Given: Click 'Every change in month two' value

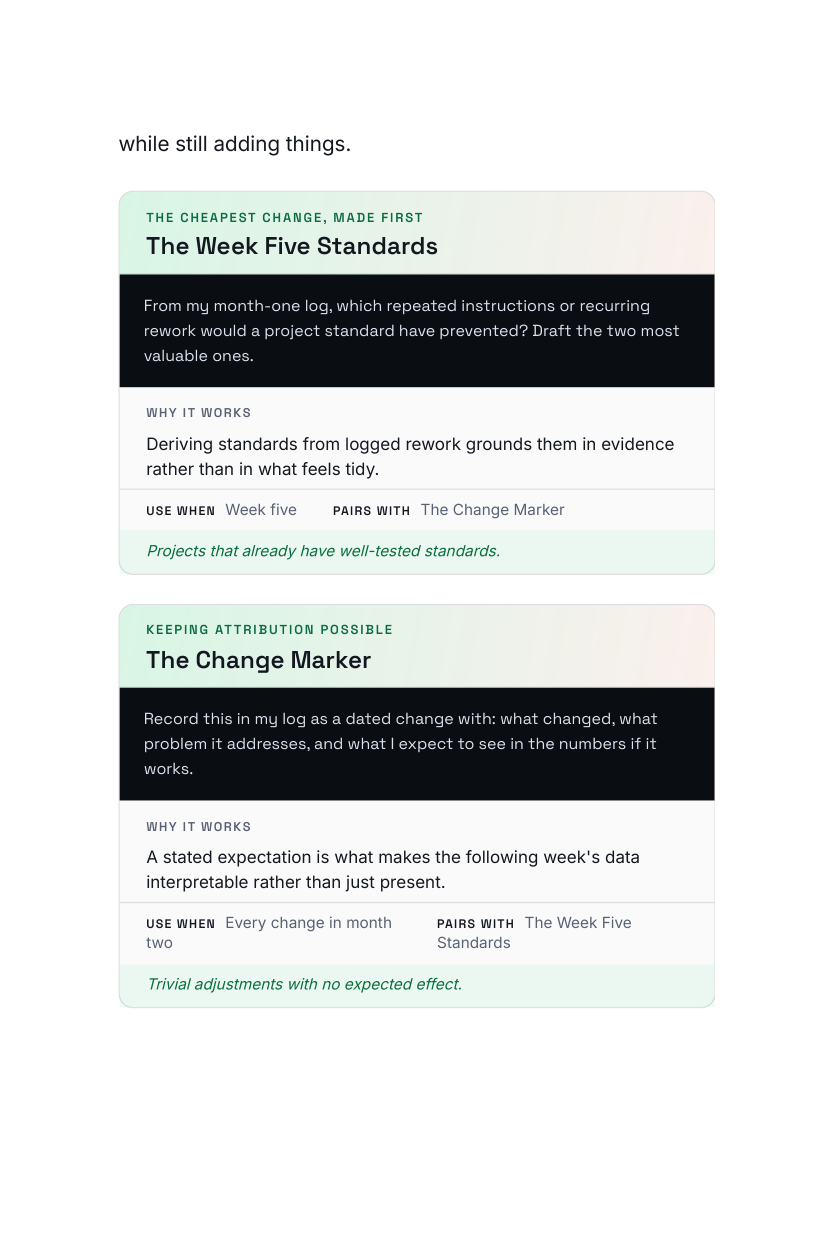Looking at the screenshot, I should coord(269,933).
